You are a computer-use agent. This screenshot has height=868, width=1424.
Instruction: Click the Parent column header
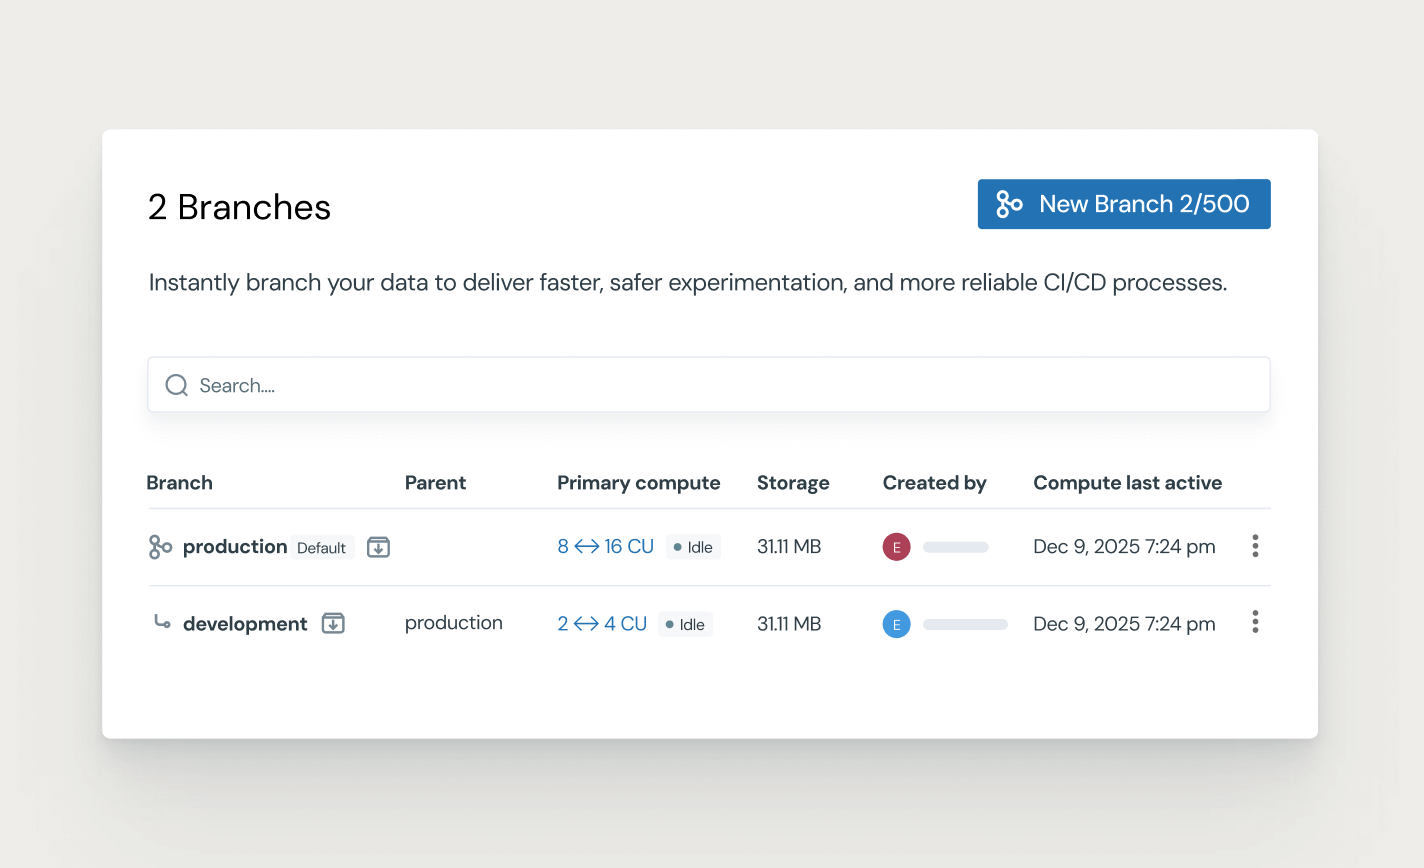click(435, 483)
